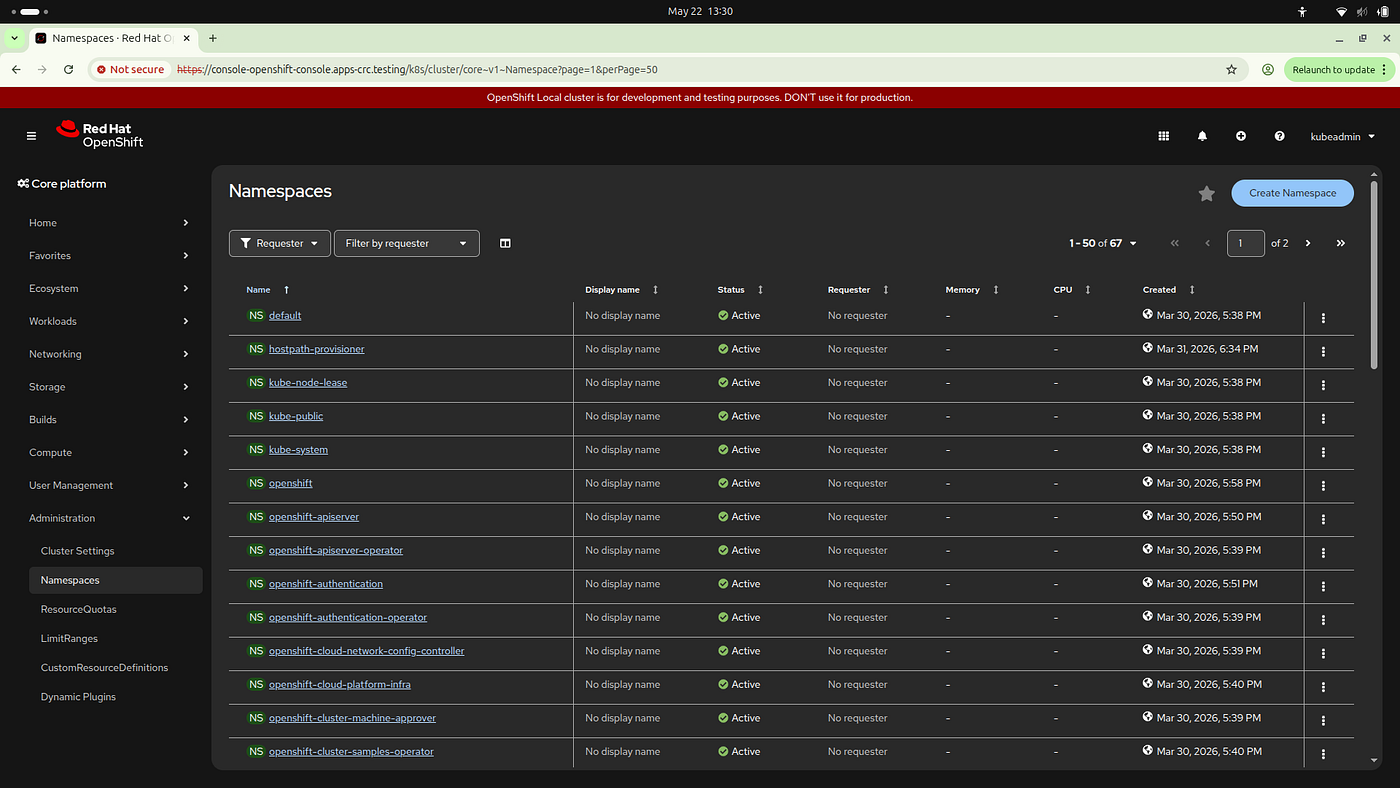
Task: Open kebab menu for openshift-apiserver row
Action: click(x=1323, y=519)
